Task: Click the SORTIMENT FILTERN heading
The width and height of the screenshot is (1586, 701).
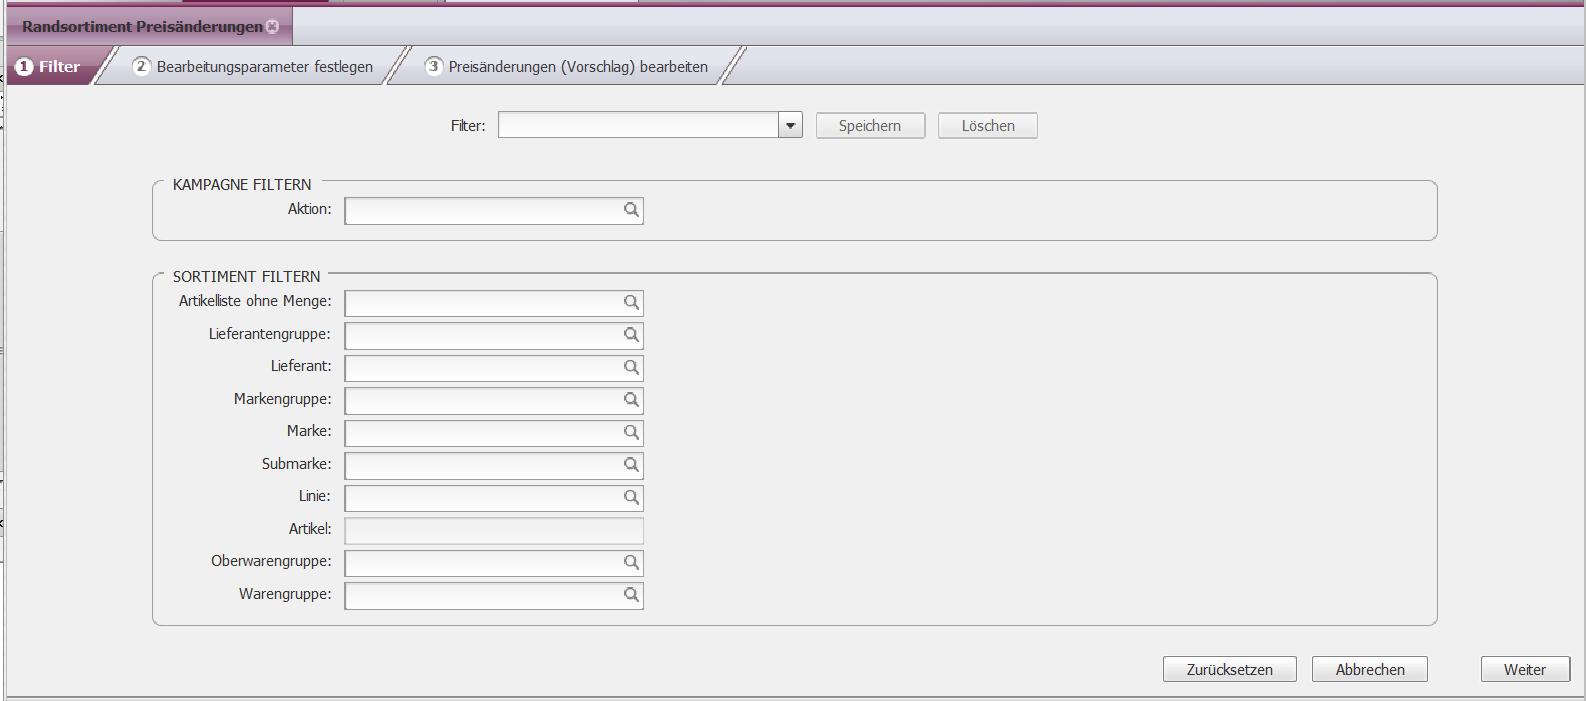Action: tap(246, 277)
